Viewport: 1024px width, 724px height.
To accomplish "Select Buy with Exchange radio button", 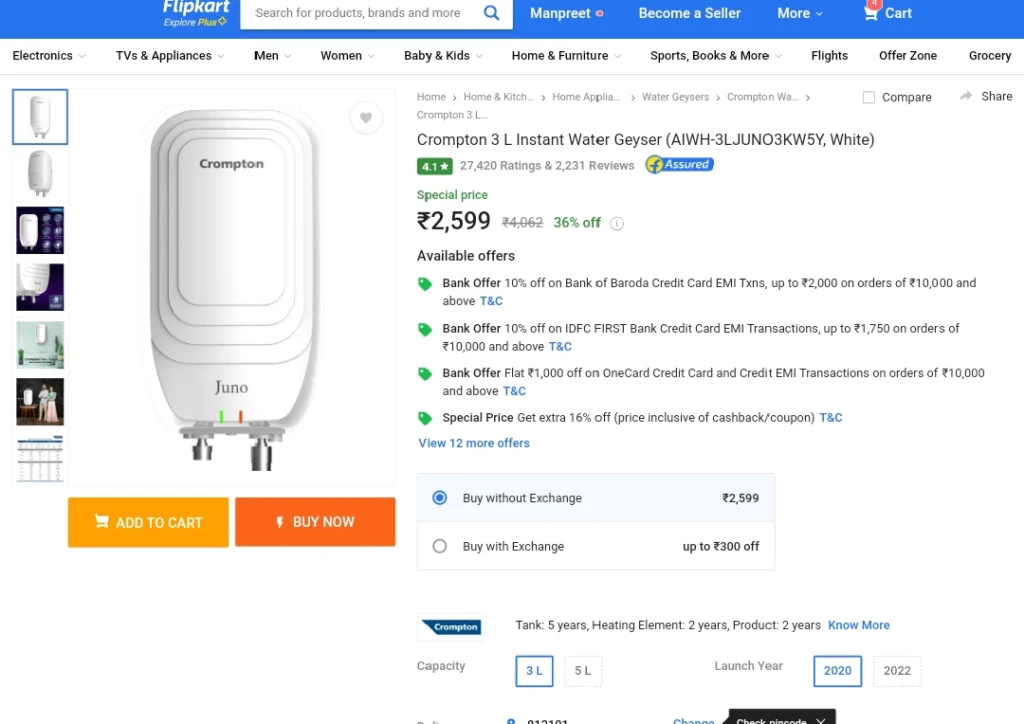I will click(440, 546).
